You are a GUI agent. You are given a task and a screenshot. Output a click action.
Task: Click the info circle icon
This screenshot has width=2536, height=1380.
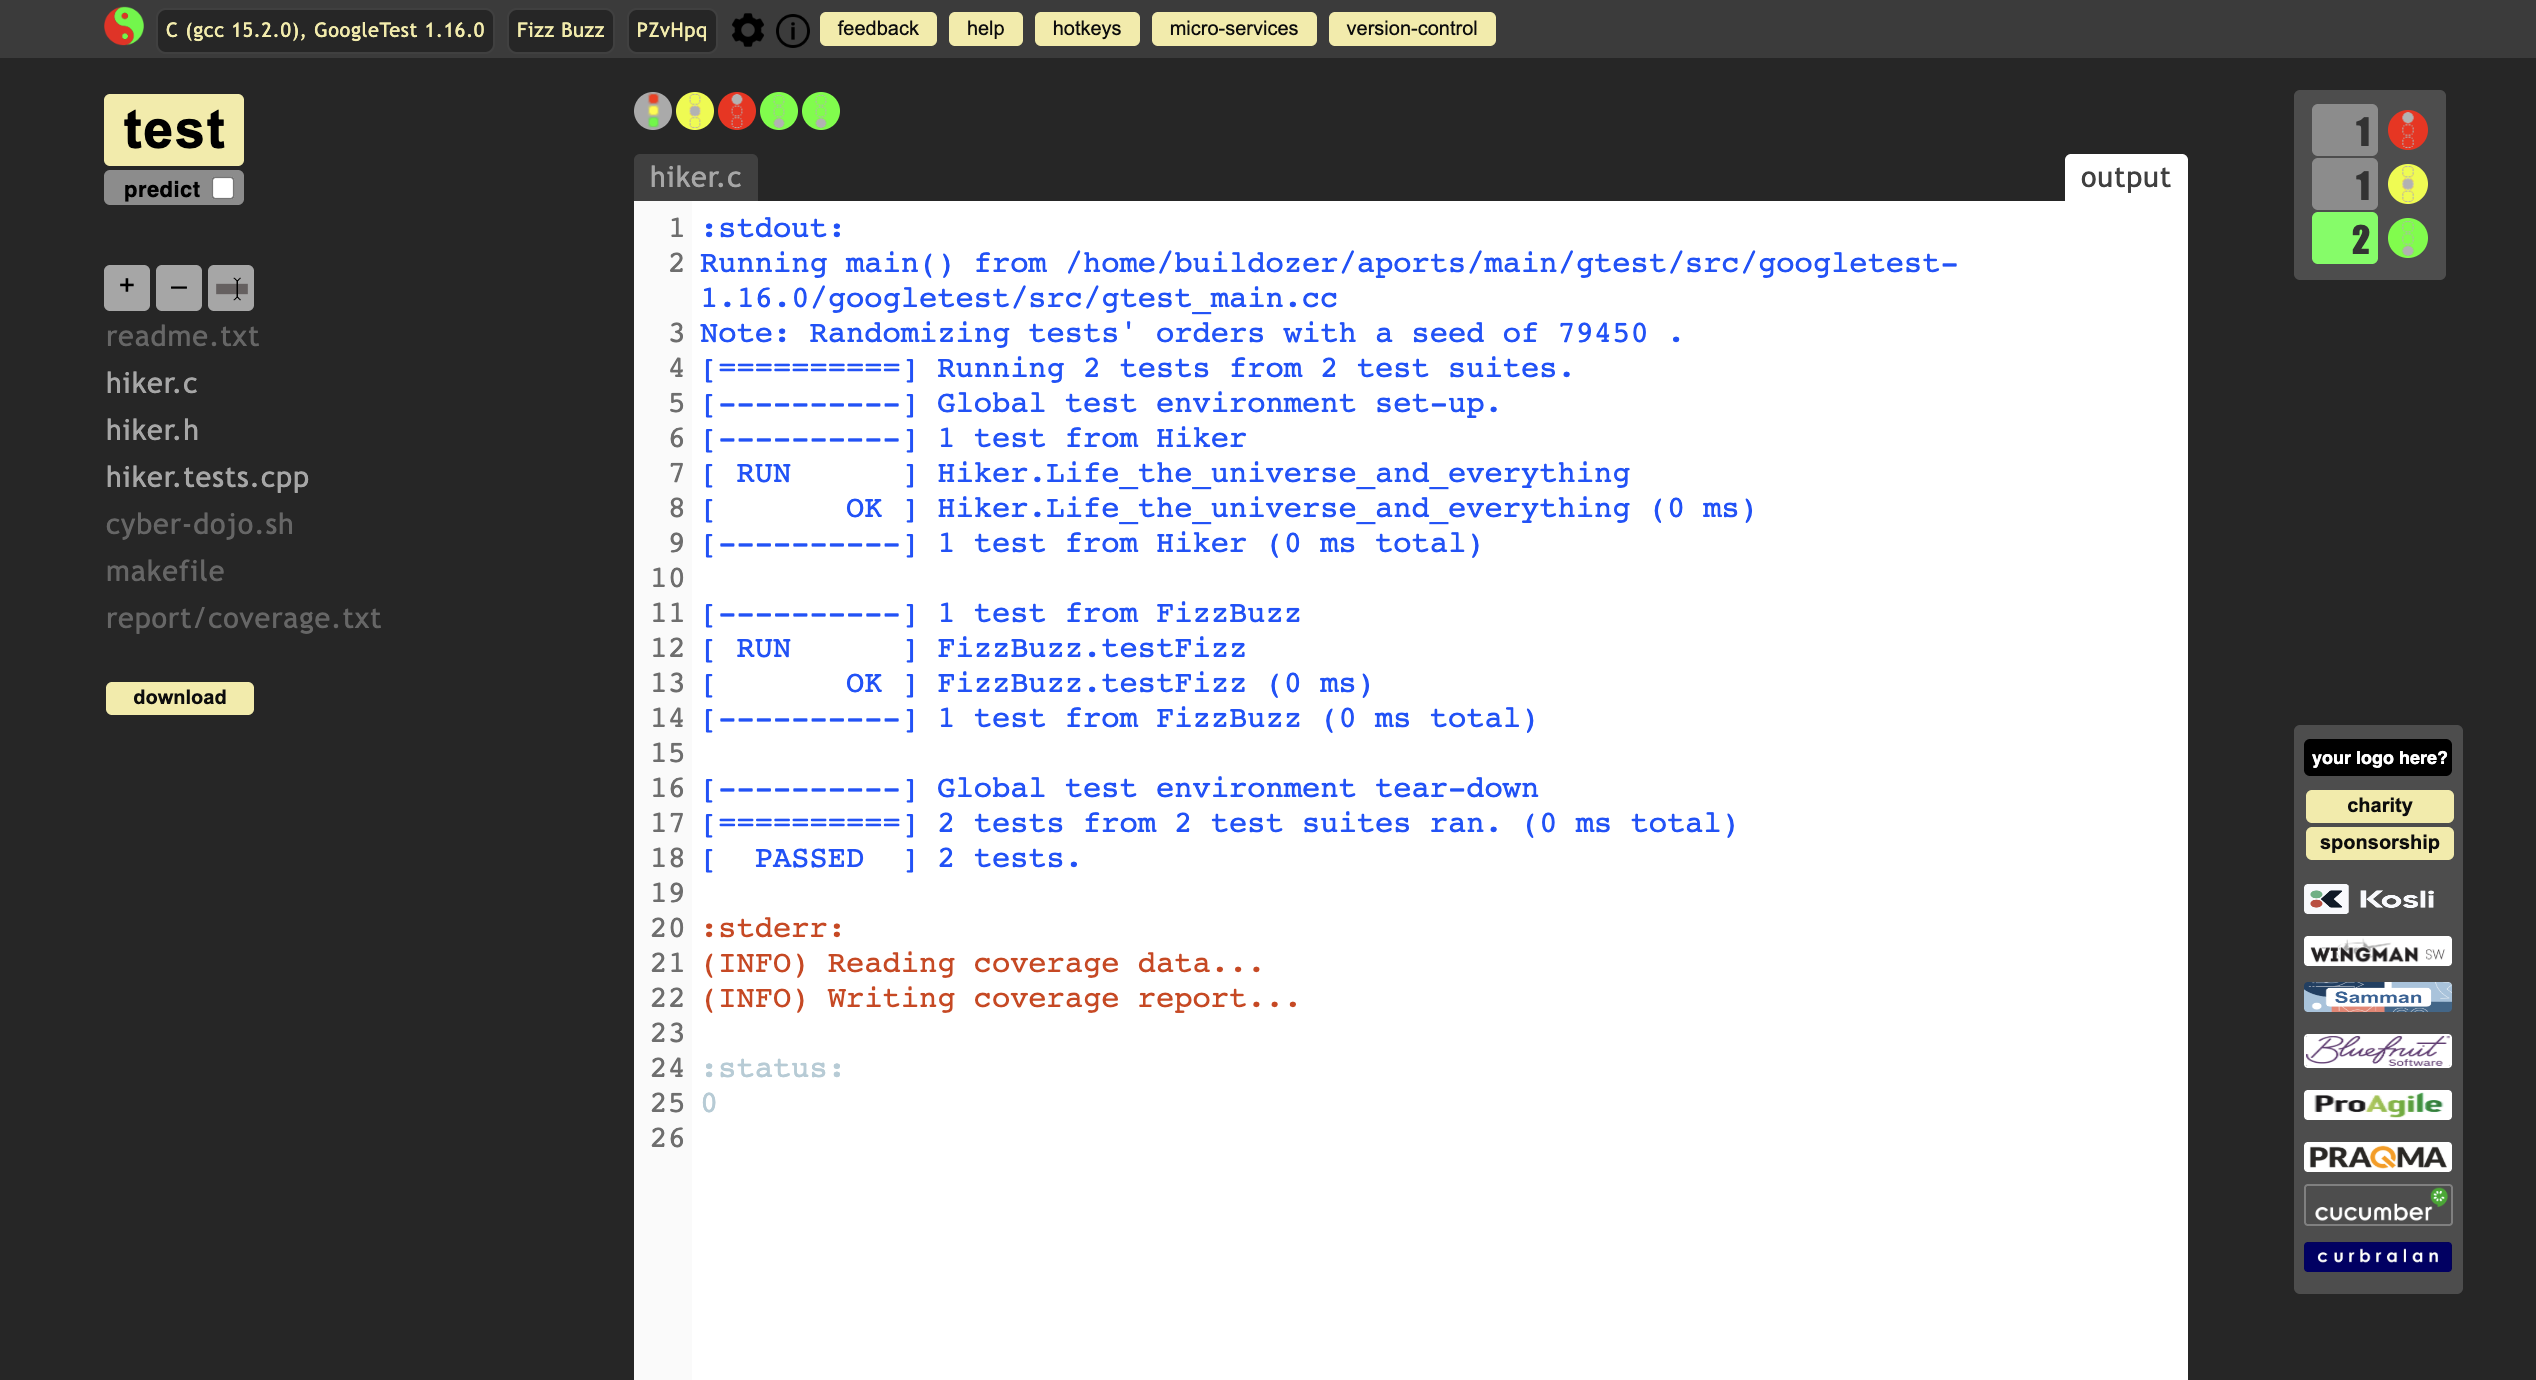tap(793, 30)
